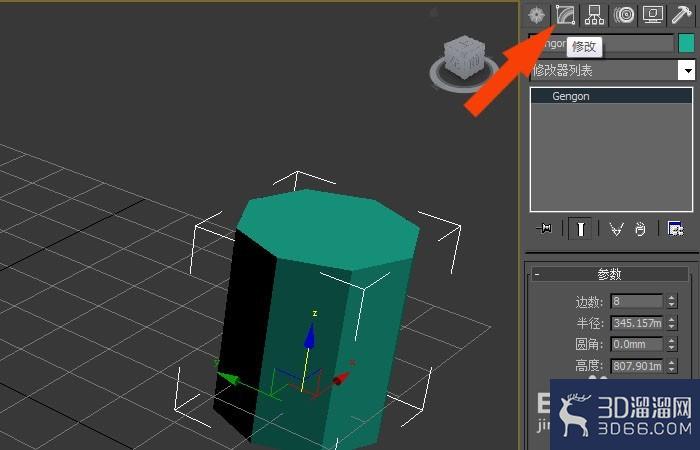This screenshot has width=700, height=450.
Task: Open the Hierarchy panel tab
Action: (x=594, y=15)
